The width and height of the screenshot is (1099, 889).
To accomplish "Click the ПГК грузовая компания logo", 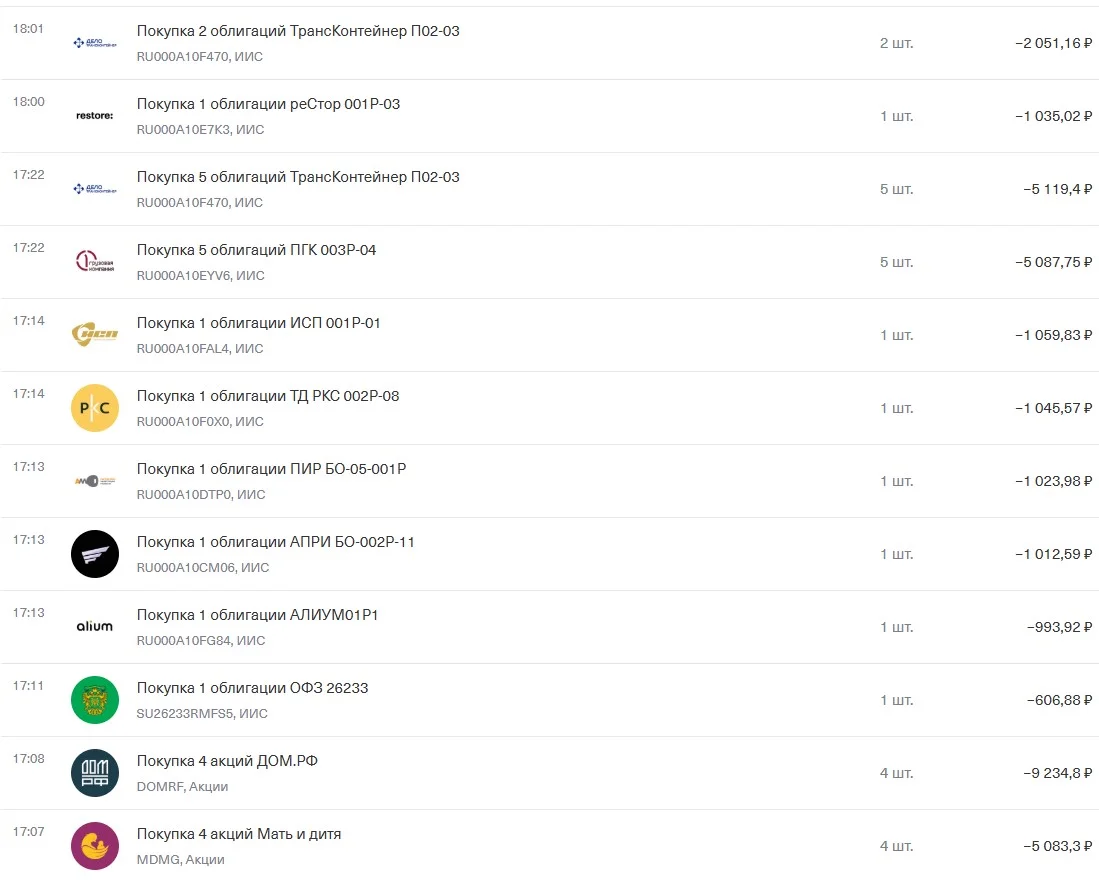I will pyautogui.click(x=95, y=262).
